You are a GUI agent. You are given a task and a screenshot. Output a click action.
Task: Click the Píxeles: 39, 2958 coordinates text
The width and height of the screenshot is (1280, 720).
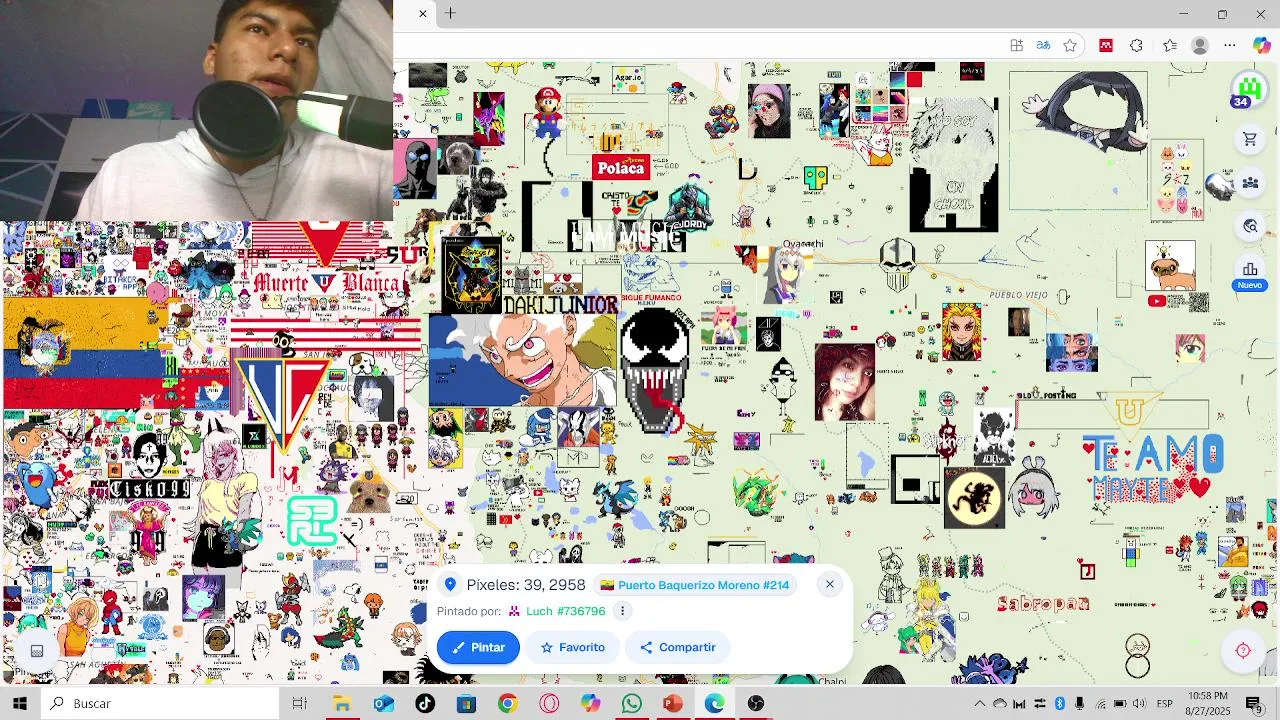pos(526,585)
